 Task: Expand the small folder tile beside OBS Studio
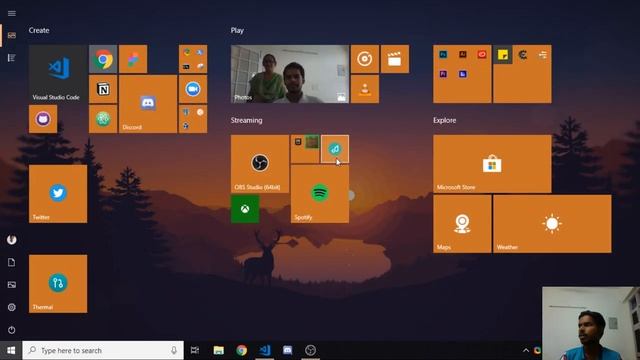pos(305,149)
